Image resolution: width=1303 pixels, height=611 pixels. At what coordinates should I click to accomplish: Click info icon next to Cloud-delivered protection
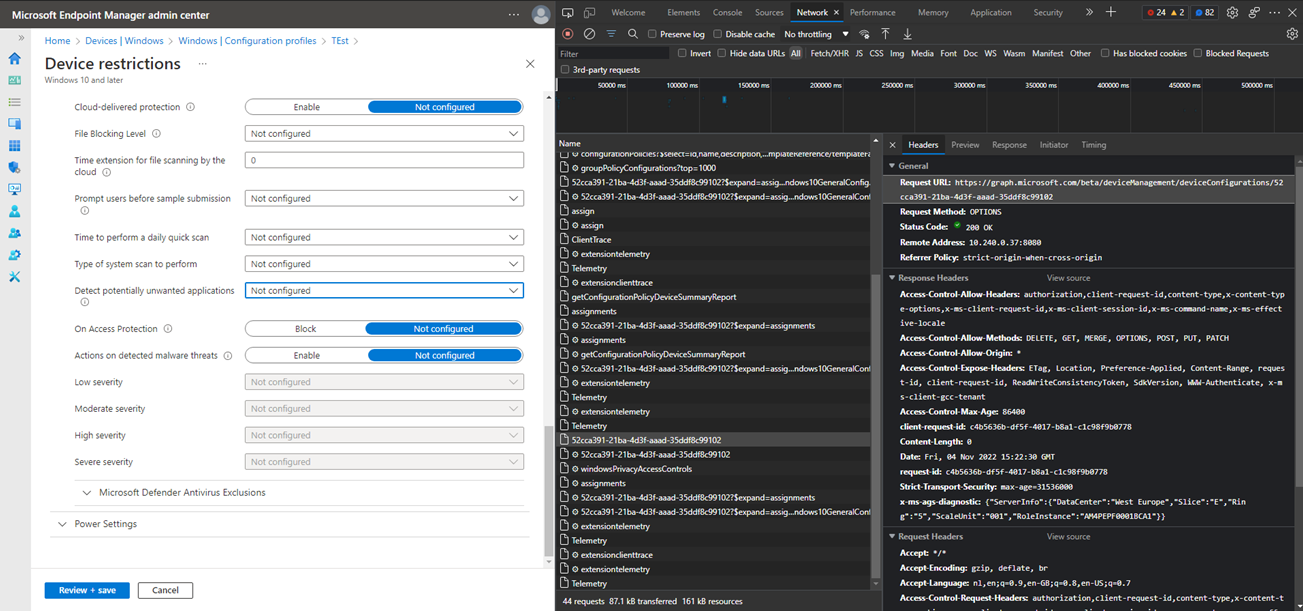click(190, 107)
